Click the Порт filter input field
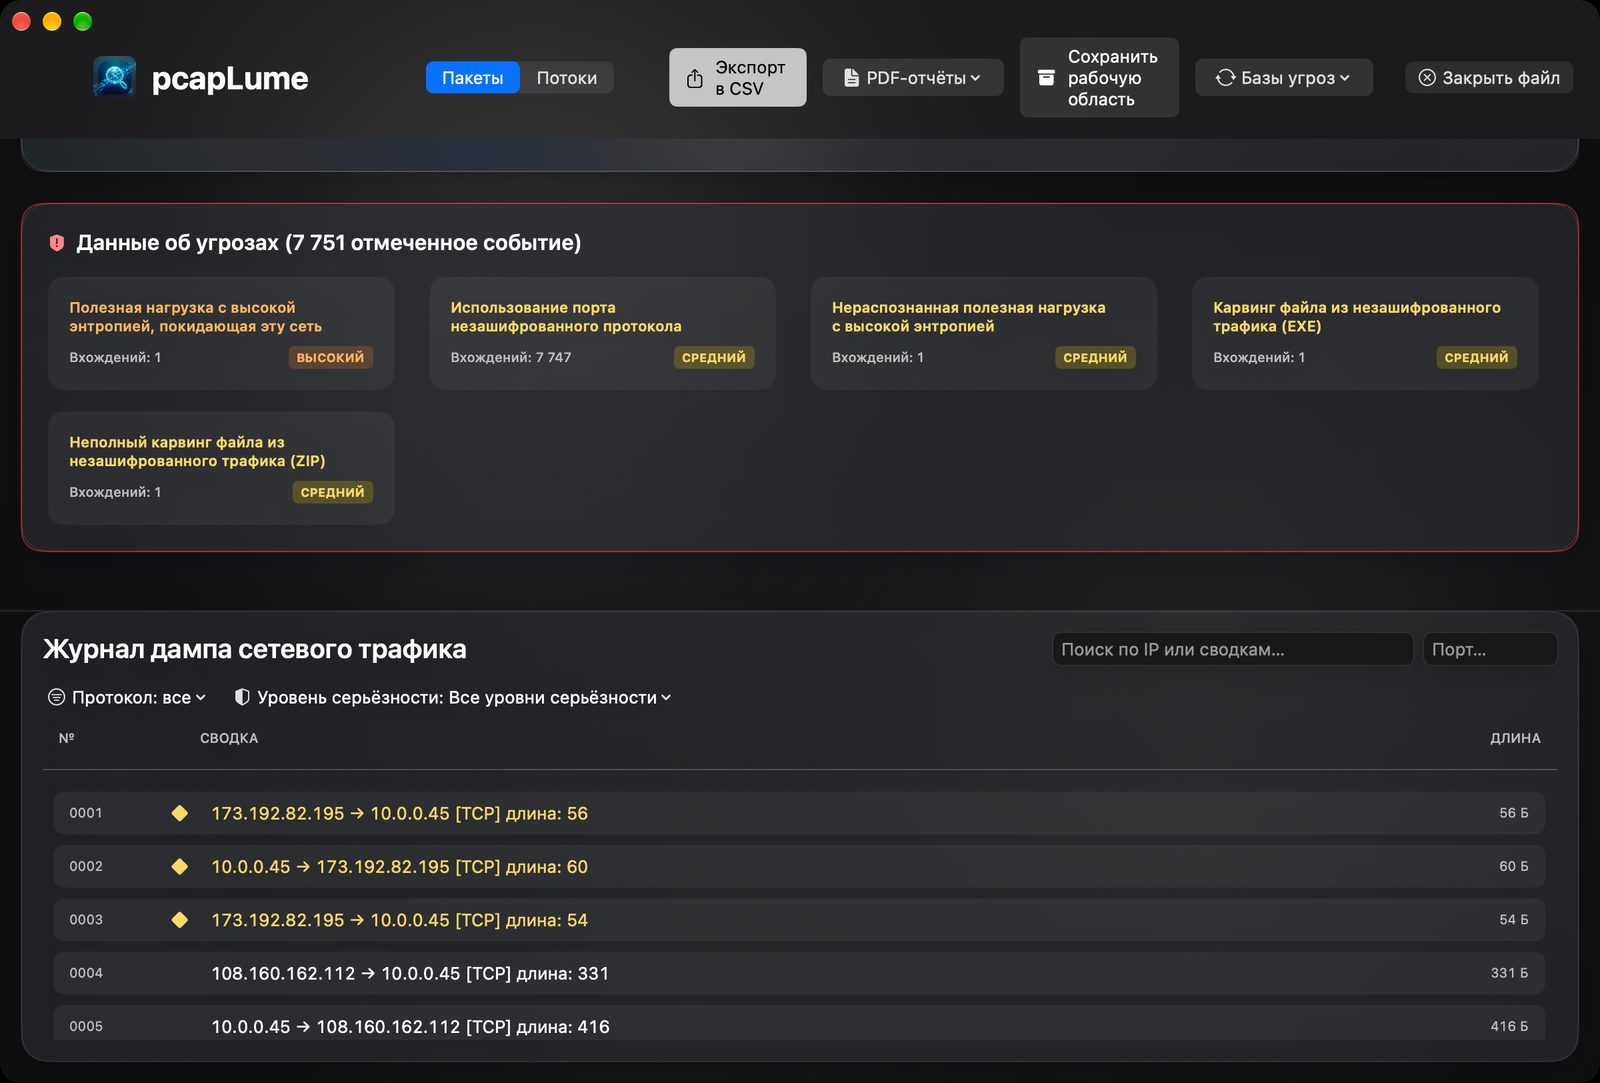The width and height of the screenshot is (1600, 1083). click(x=1490, y=649)
